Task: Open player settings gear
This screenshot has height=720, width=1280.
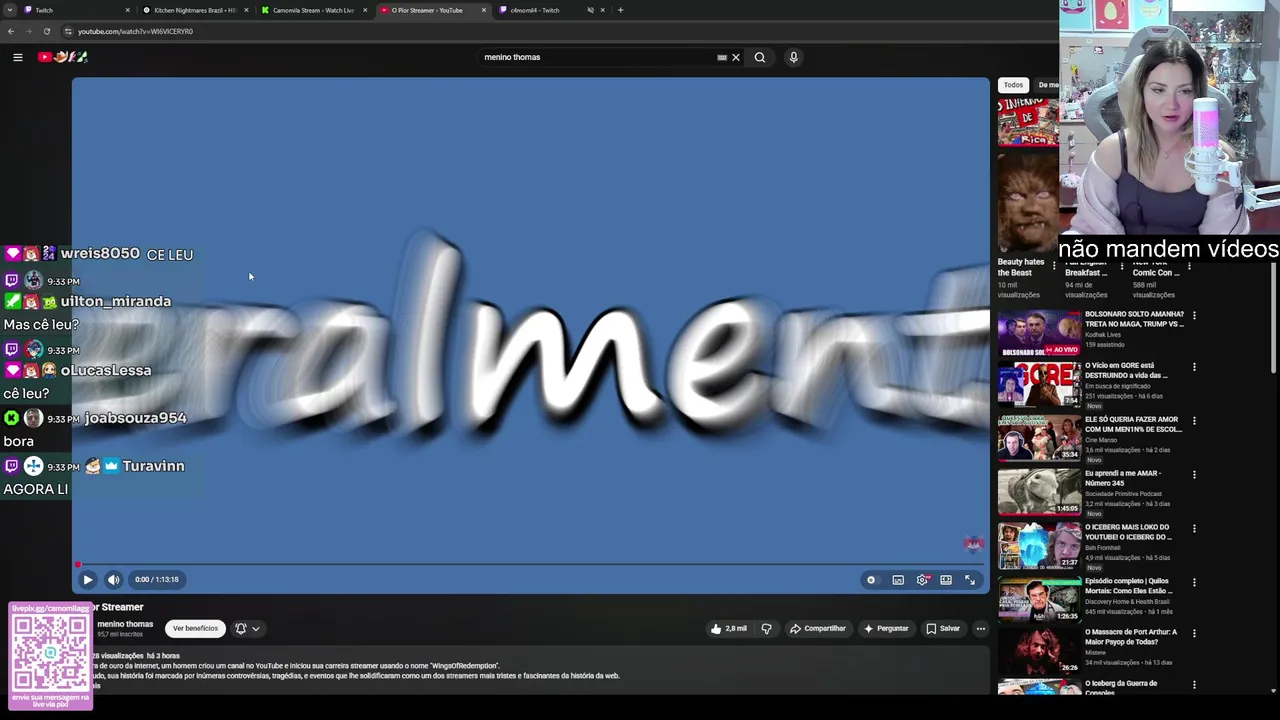Action: (922, 580)
